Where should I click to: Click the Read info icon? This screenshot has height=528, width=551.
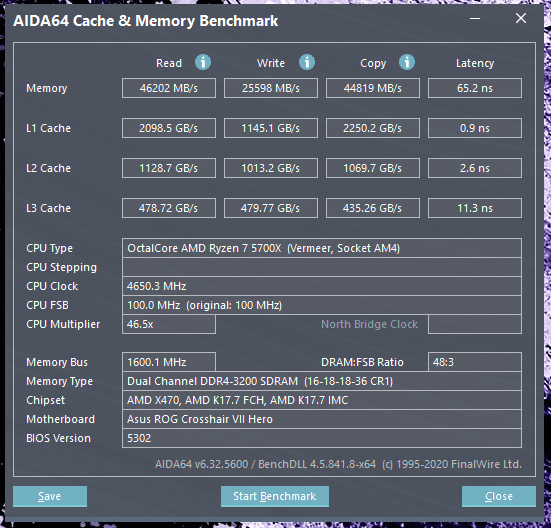click(203, 63)
